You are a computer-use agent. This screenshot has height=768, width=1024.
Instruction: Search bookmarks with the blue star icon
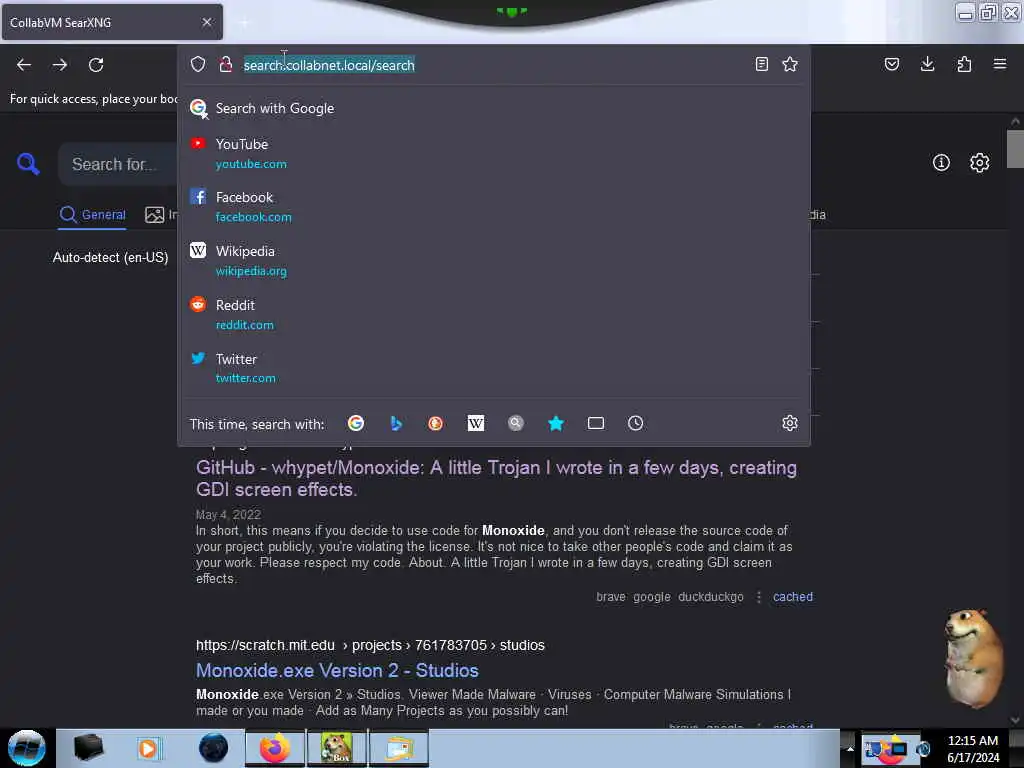coord(556,423)
